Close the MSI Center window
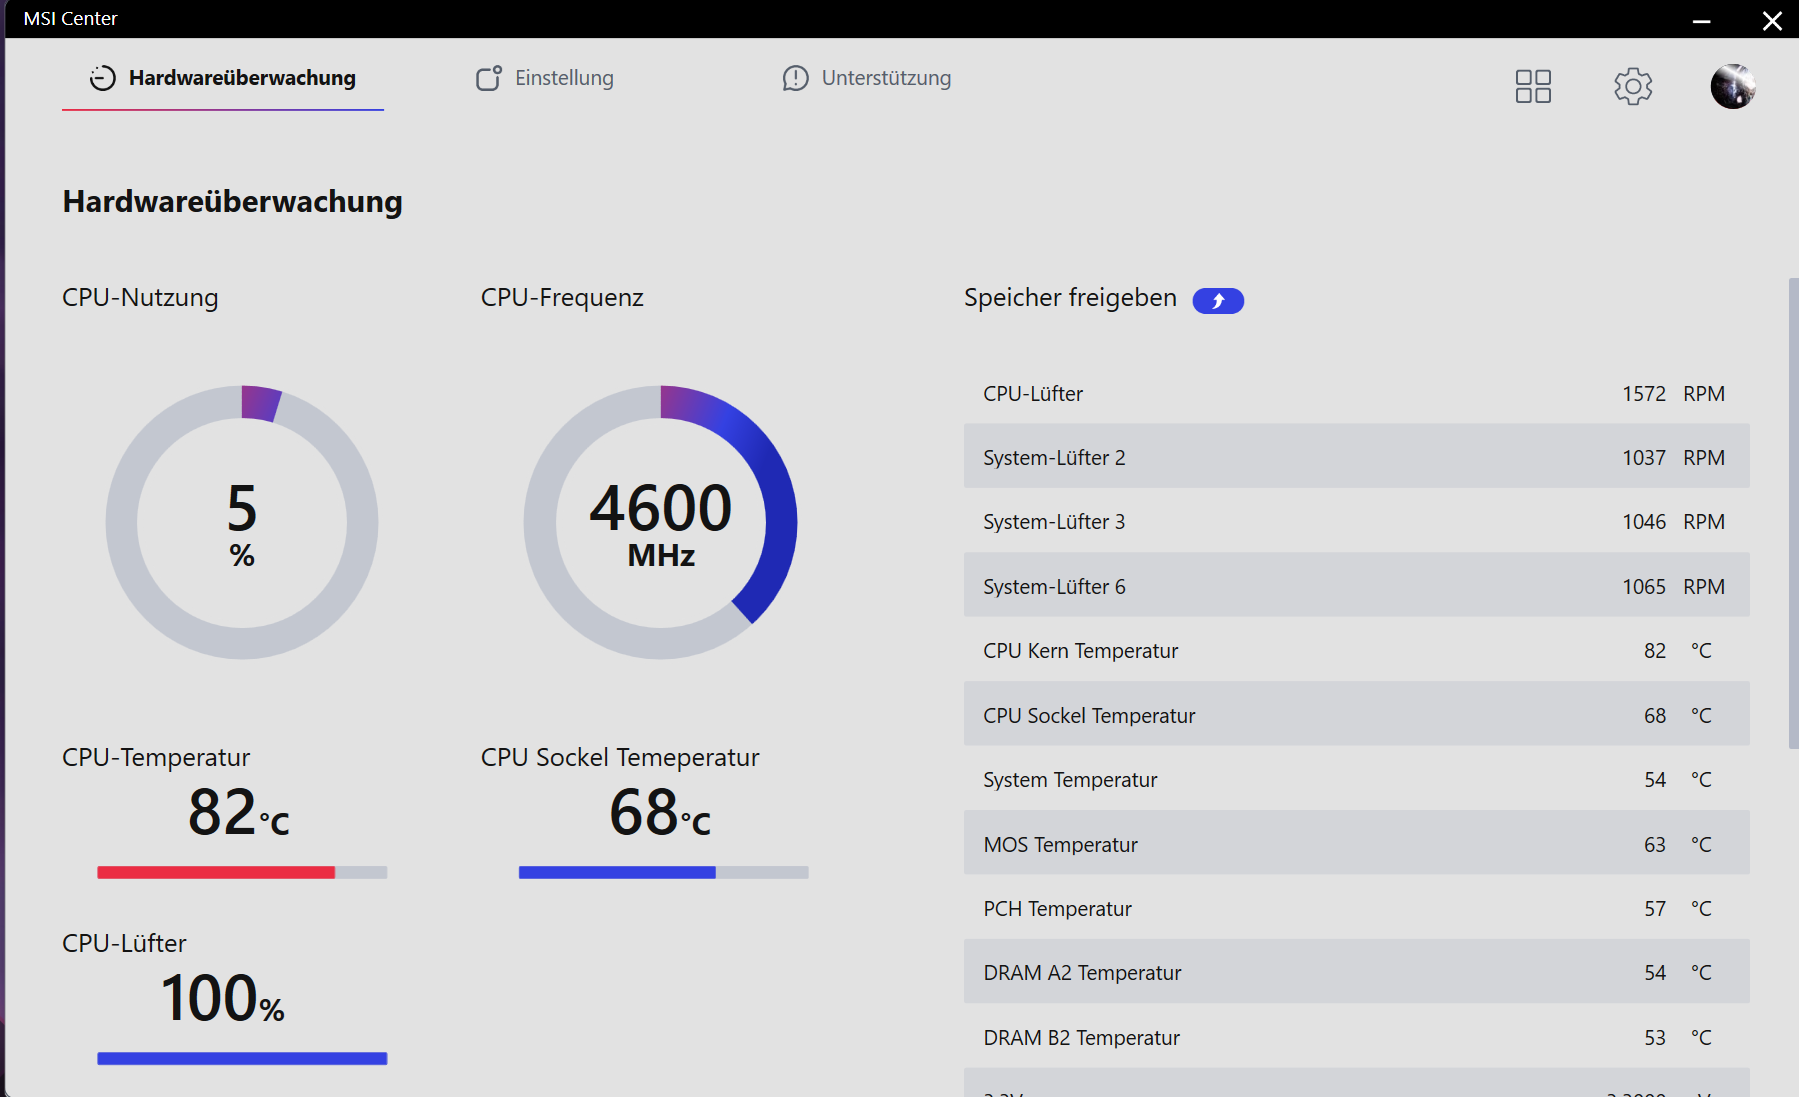This screenshot has height=1097, width=1799. (x=1772, y=20)
